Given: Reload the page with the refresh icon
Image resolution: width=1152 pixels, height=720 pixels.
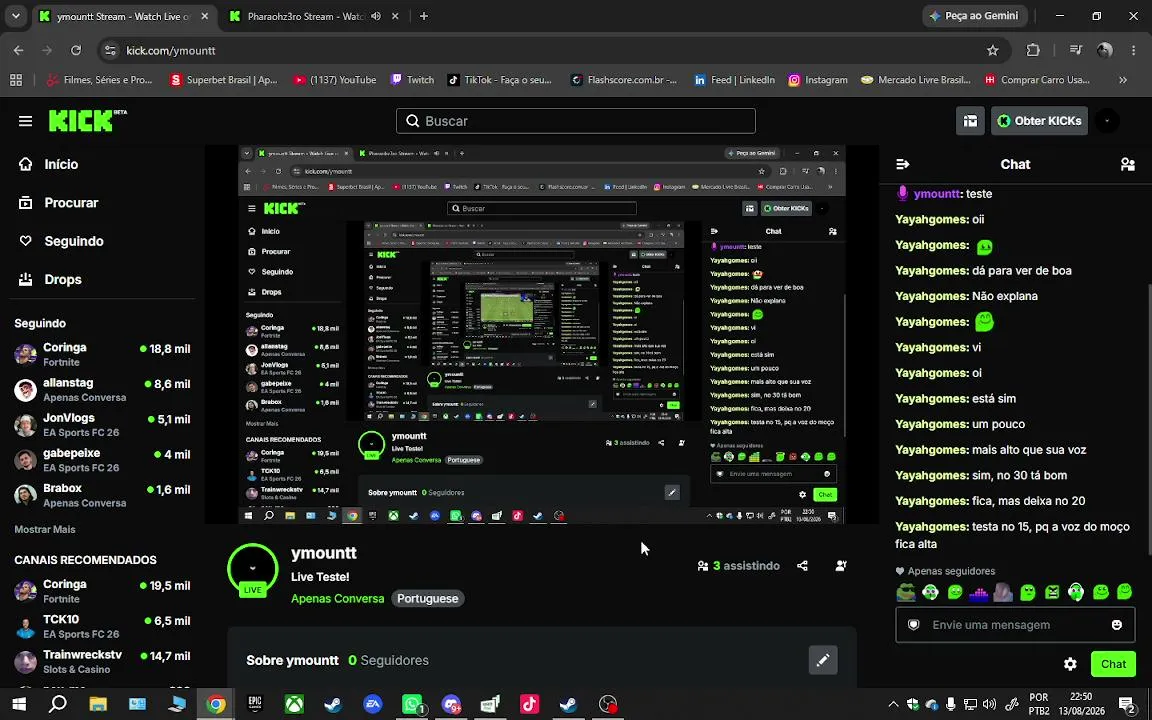Looking at the screenshot, I should [76, 50].
